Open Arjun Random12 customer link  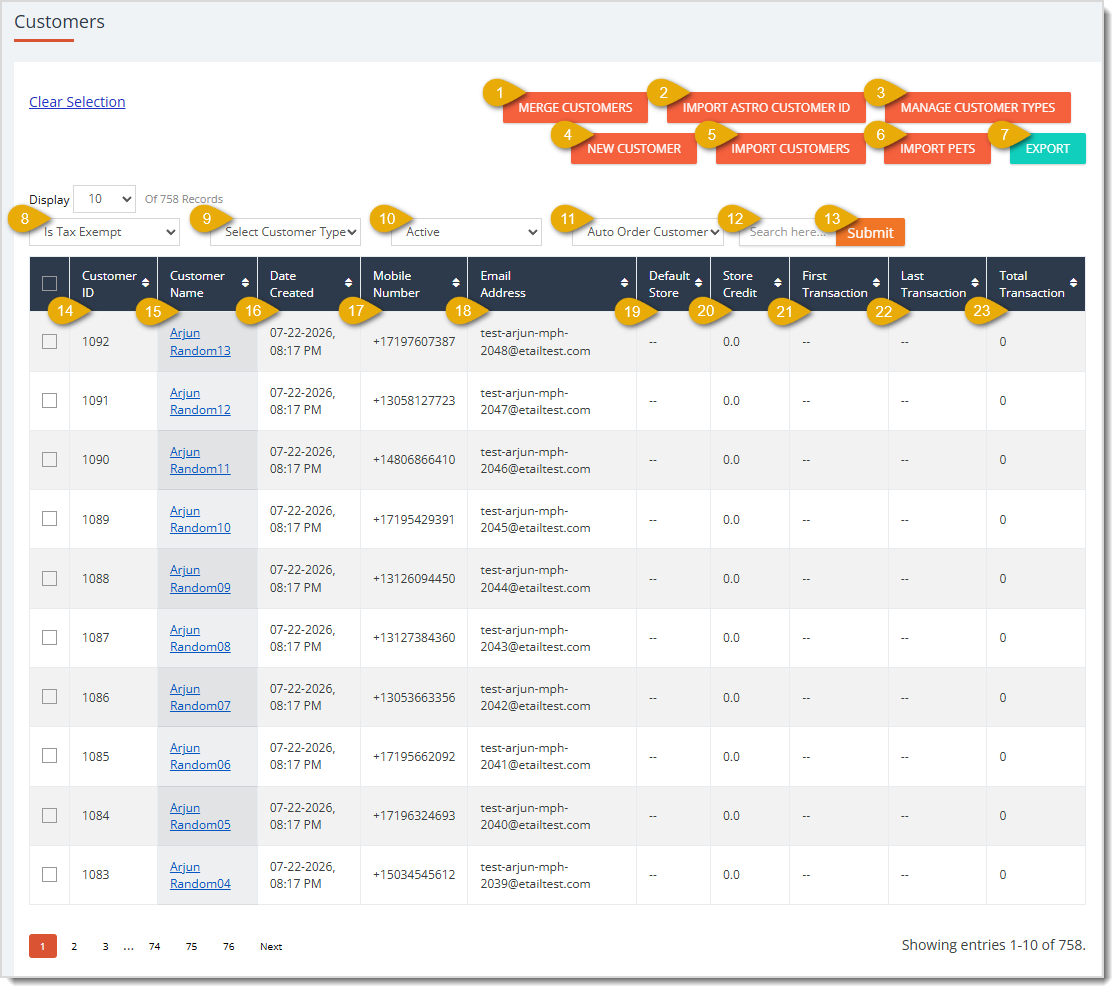200,401
